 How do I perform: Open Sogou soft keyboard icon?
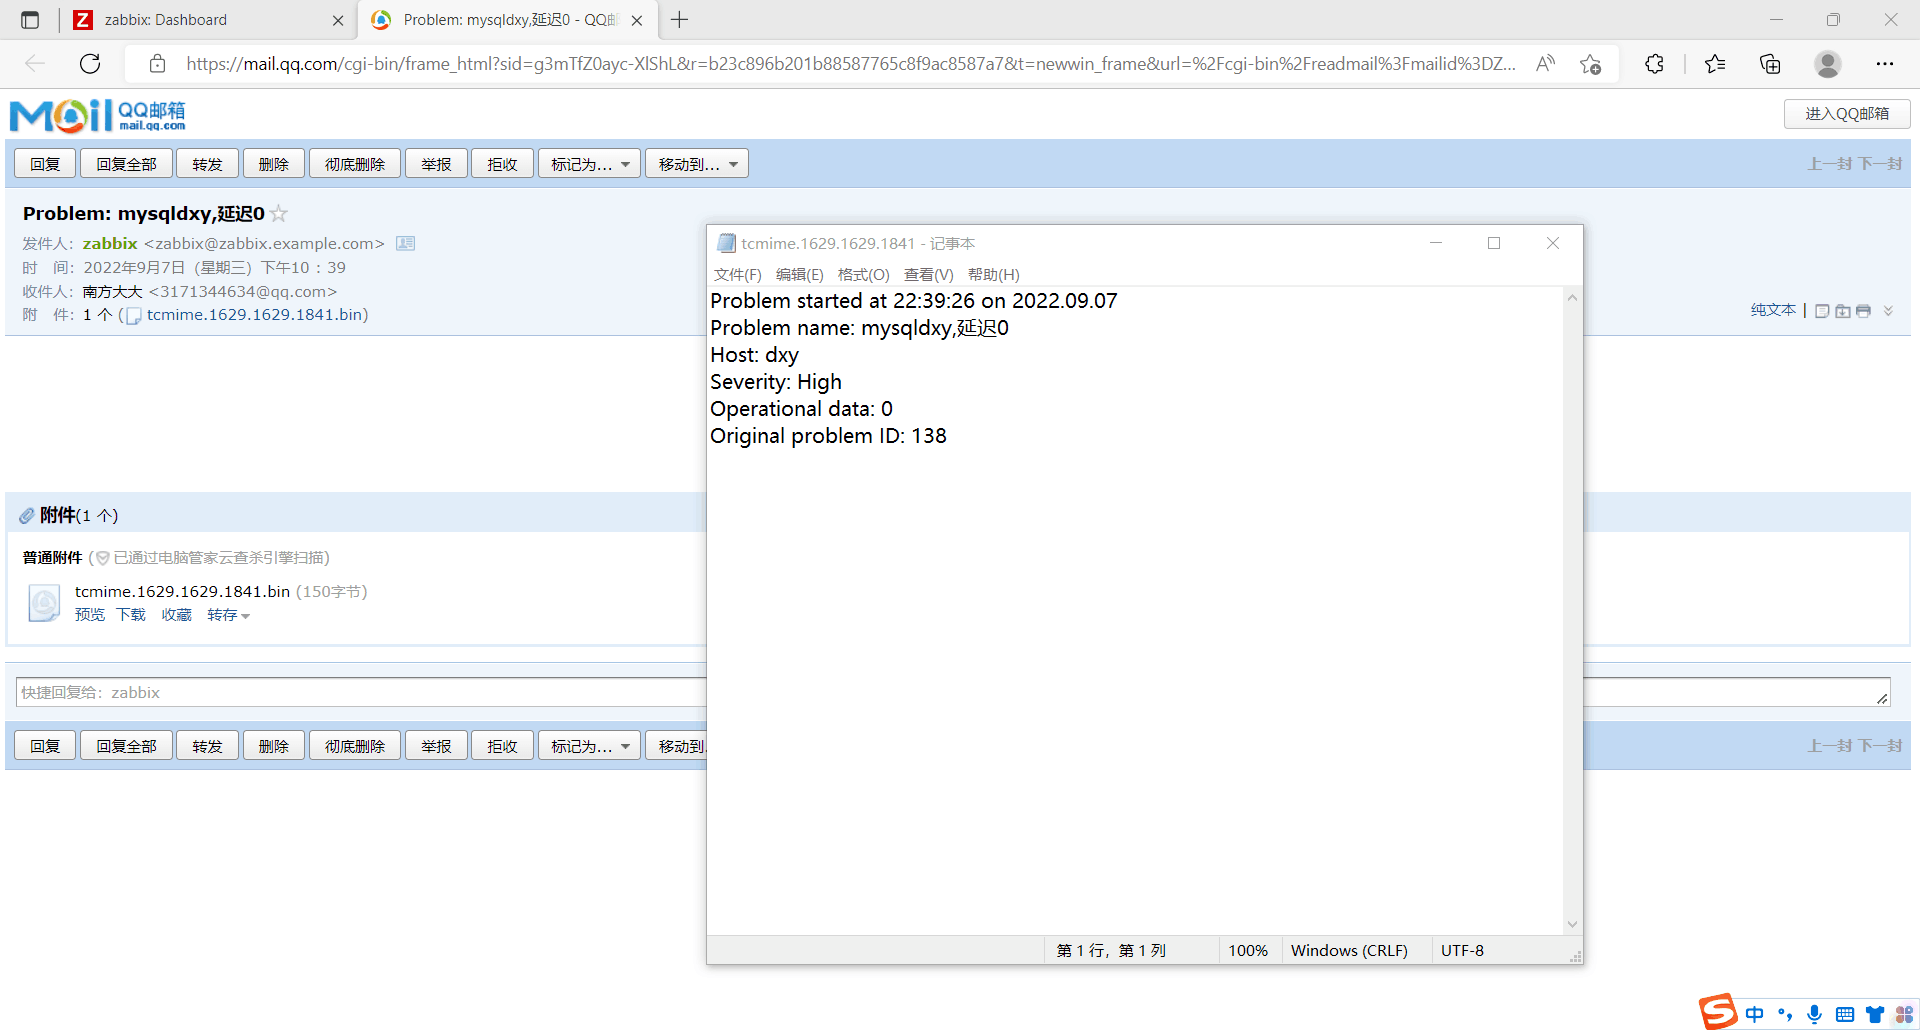1845,1014
